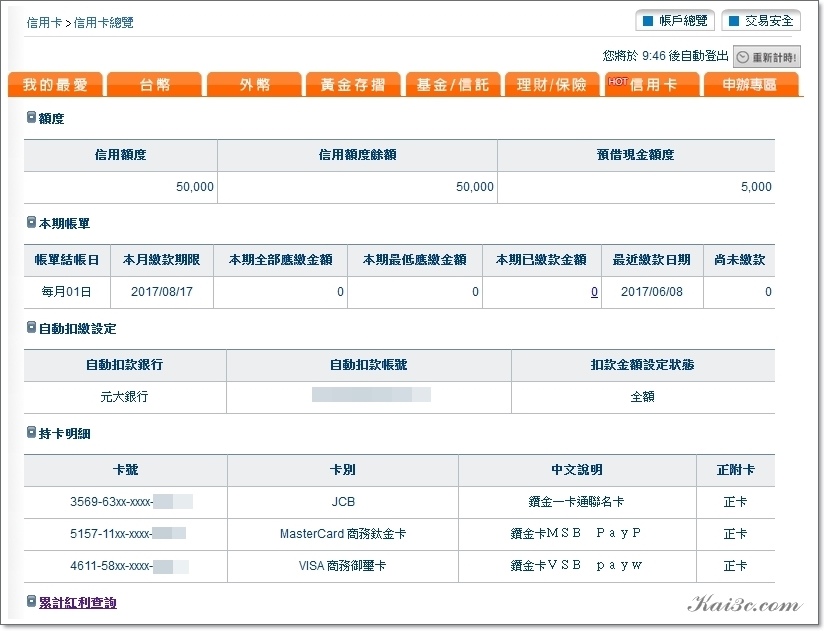Click card number 4611-58xx-xxxx

point(129,566)
